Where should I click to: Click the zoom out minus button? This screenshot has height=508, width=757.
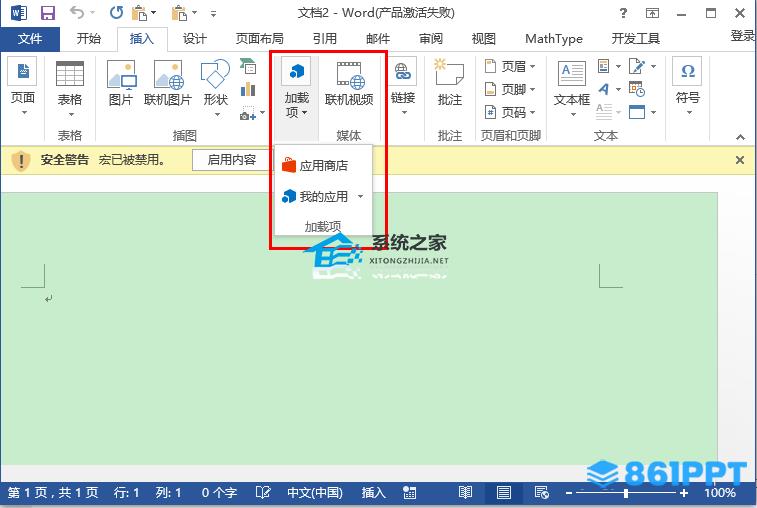point(569,493)
